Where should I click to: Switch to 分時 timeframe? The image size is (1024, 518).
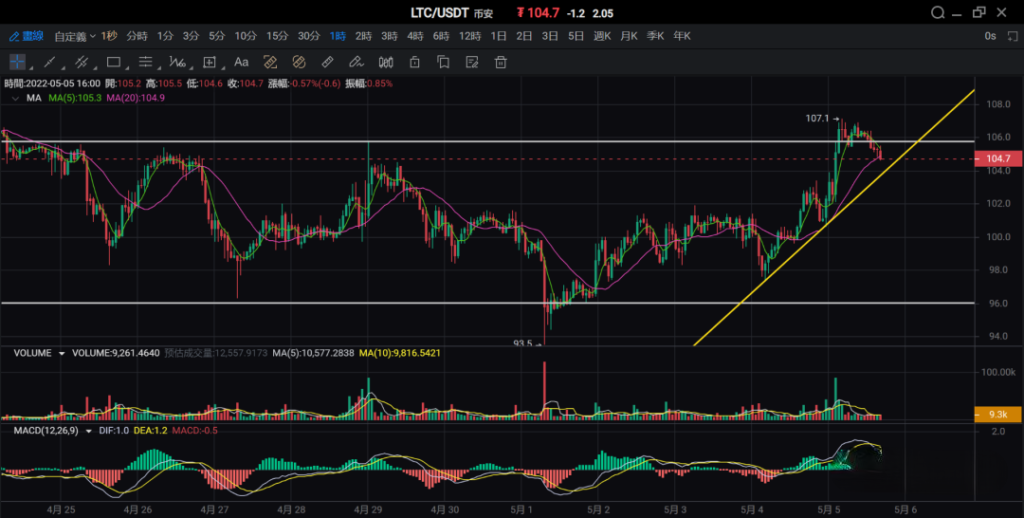[x=137, y=36]
